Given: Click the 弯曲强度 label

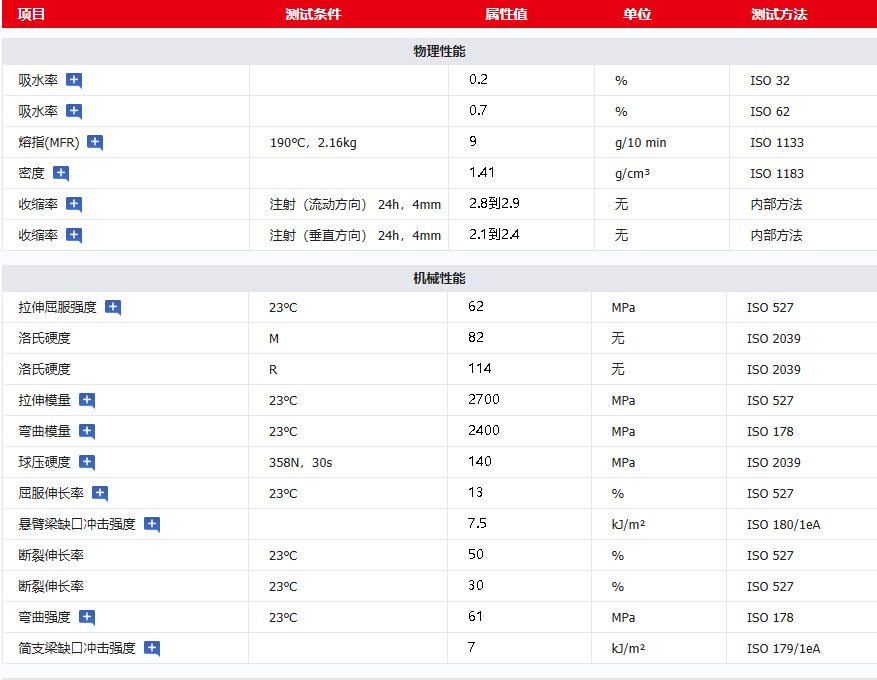Looking at the screenshot, I should pyautogui.click(x=44, y=617).
